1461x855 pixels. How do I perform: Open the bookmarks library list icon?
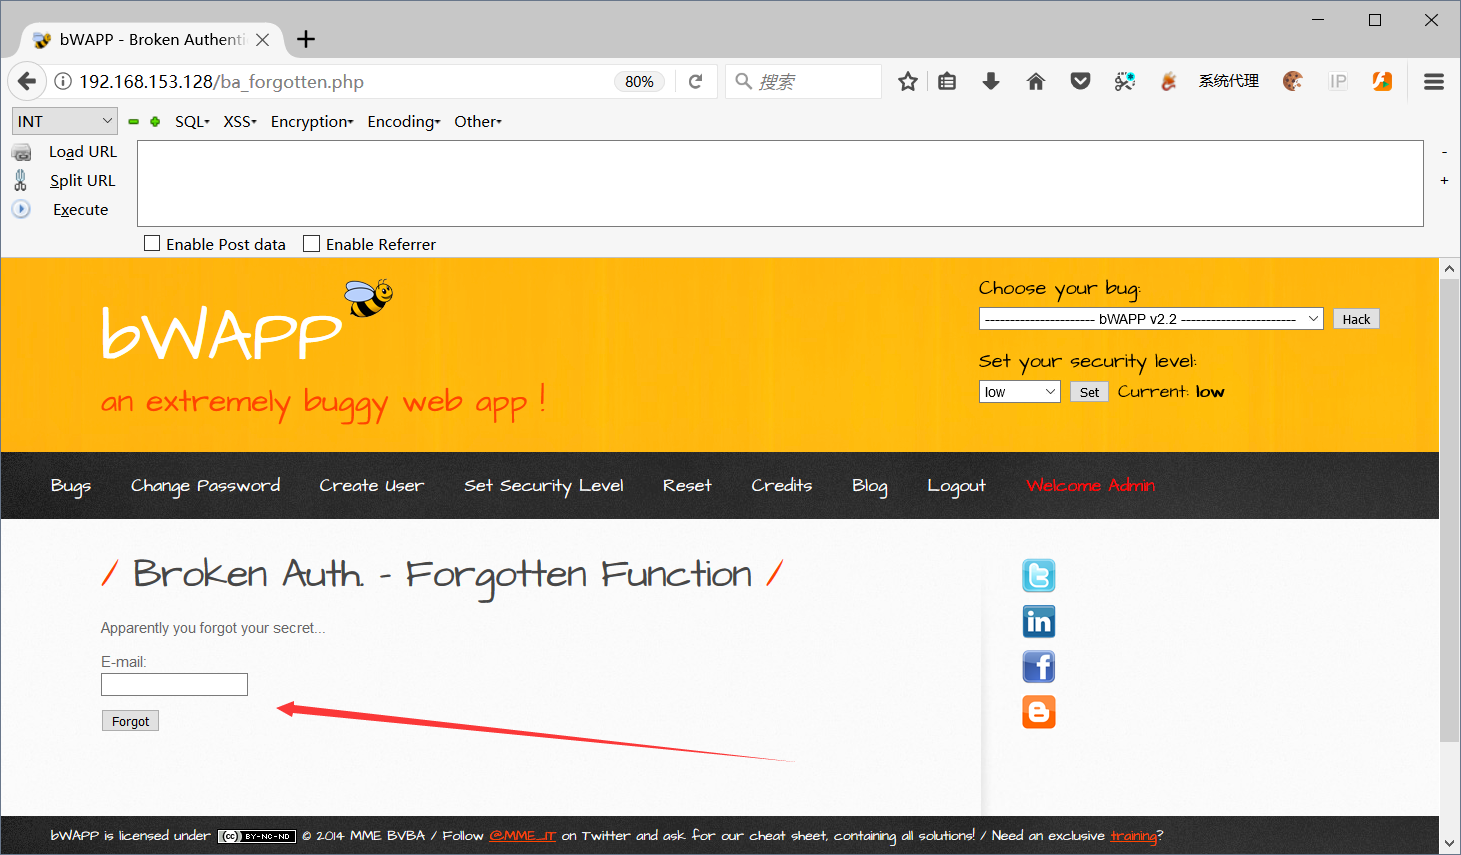coord(947,82)
